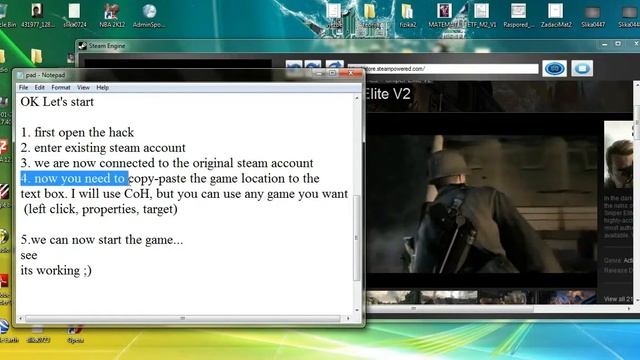The width and height of the screenshot is (640, 360).
Task: Minimize the Steam Engine window
Action: coord(604,44)
